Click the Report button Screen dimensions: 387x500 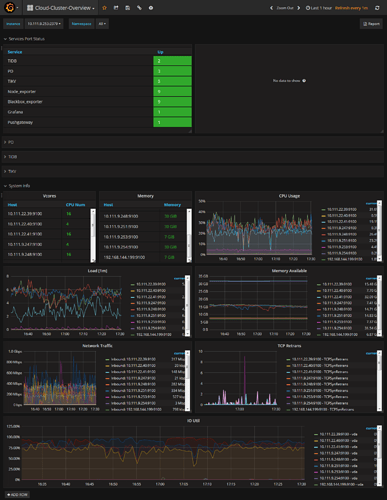pyautogui.click(x=371, y=24)
